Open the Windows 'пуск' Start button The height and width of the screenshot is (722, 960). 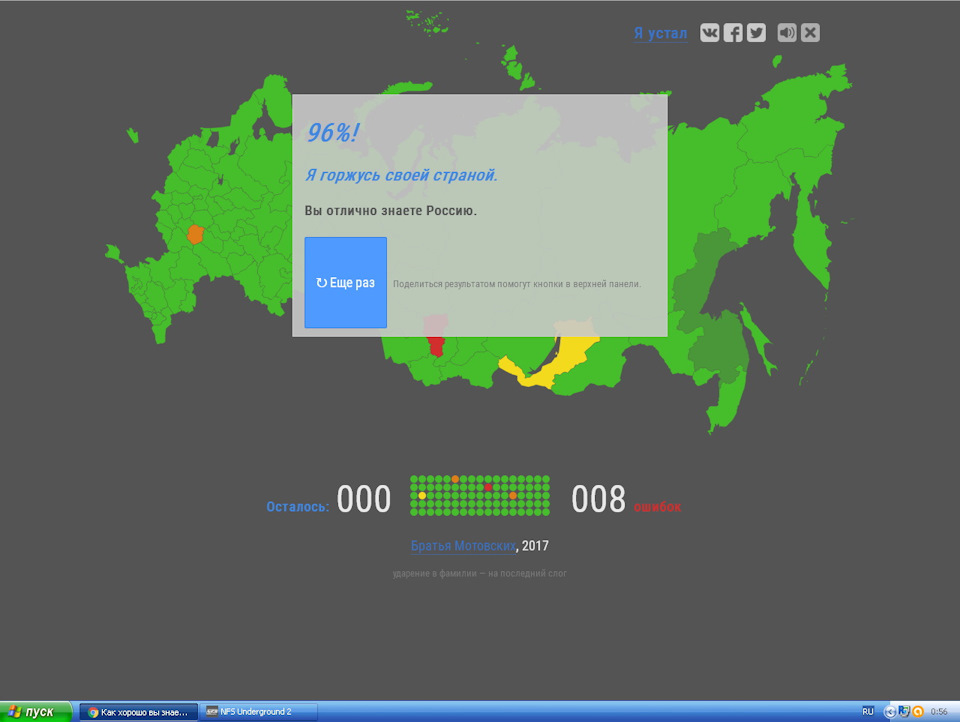pyautogui.click(x=36, y=711)
